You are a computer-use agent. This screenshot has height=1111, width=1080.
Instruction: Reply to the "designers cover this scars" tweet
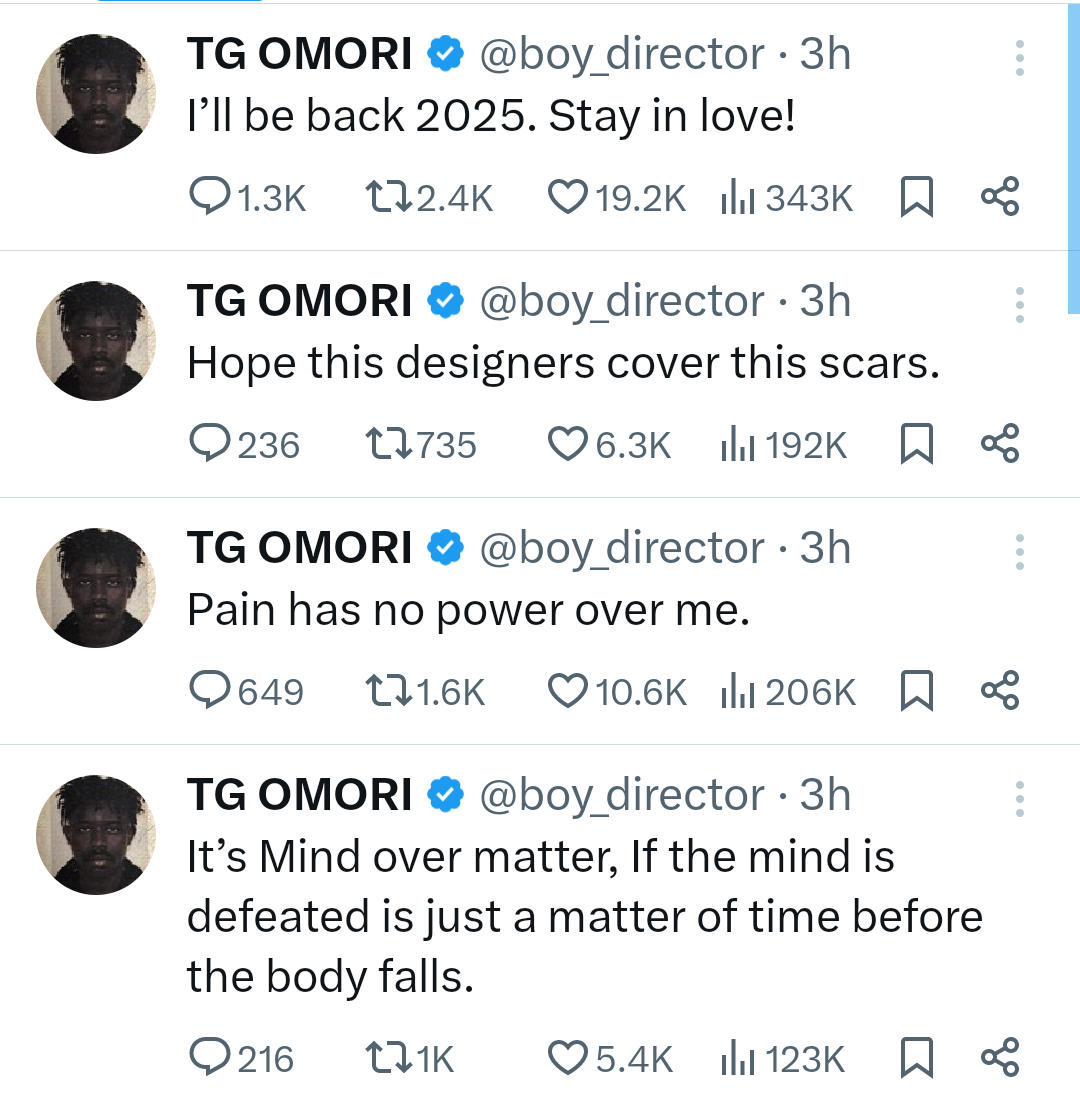tap(210, 444)
